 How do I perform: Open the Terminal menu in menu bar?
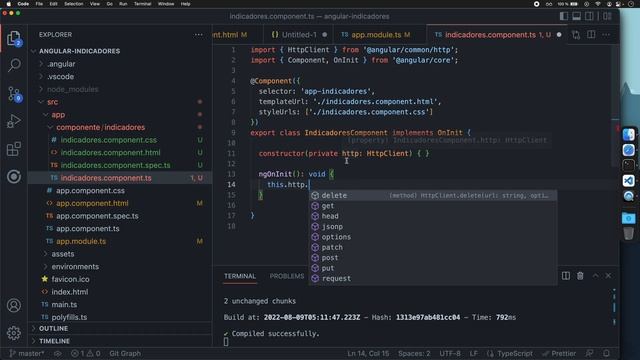(x=142, y=4)
